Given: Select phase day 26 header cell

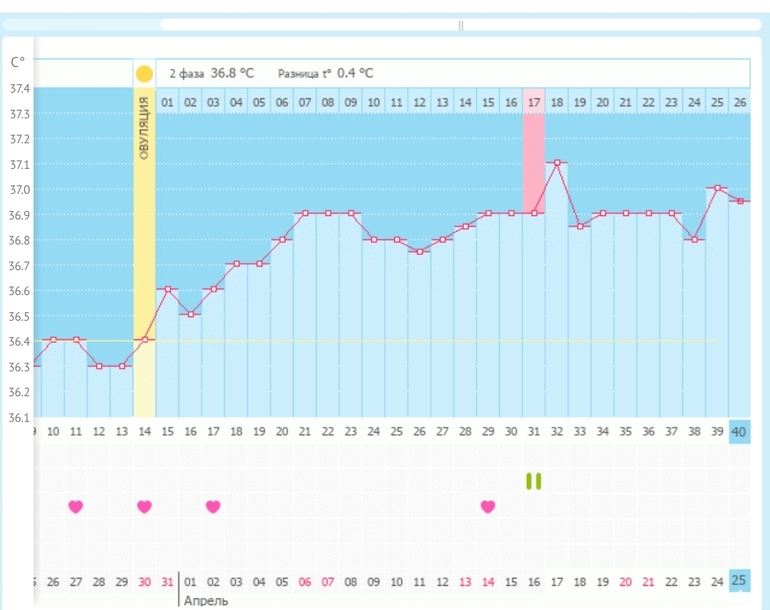Looking at the screenshot, I should (740, 102).
